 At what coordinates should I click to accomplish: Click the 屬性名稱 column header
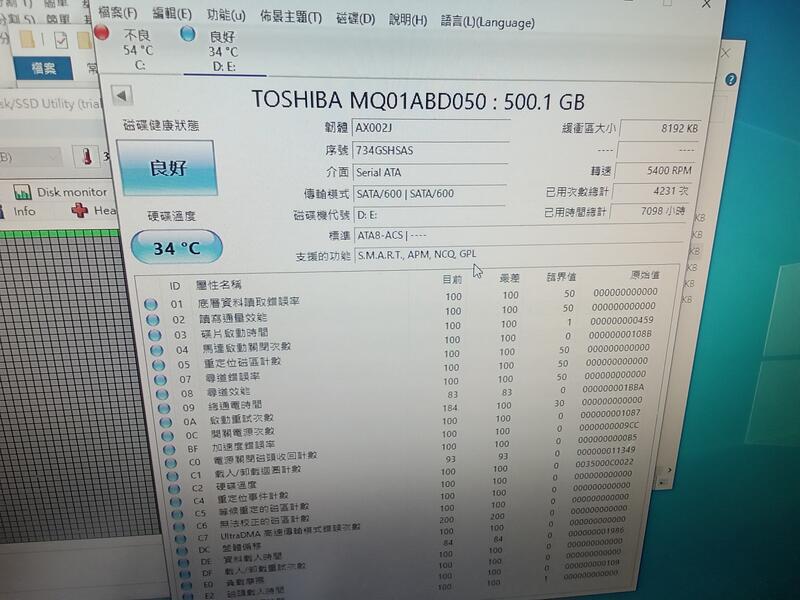[218, 285]
